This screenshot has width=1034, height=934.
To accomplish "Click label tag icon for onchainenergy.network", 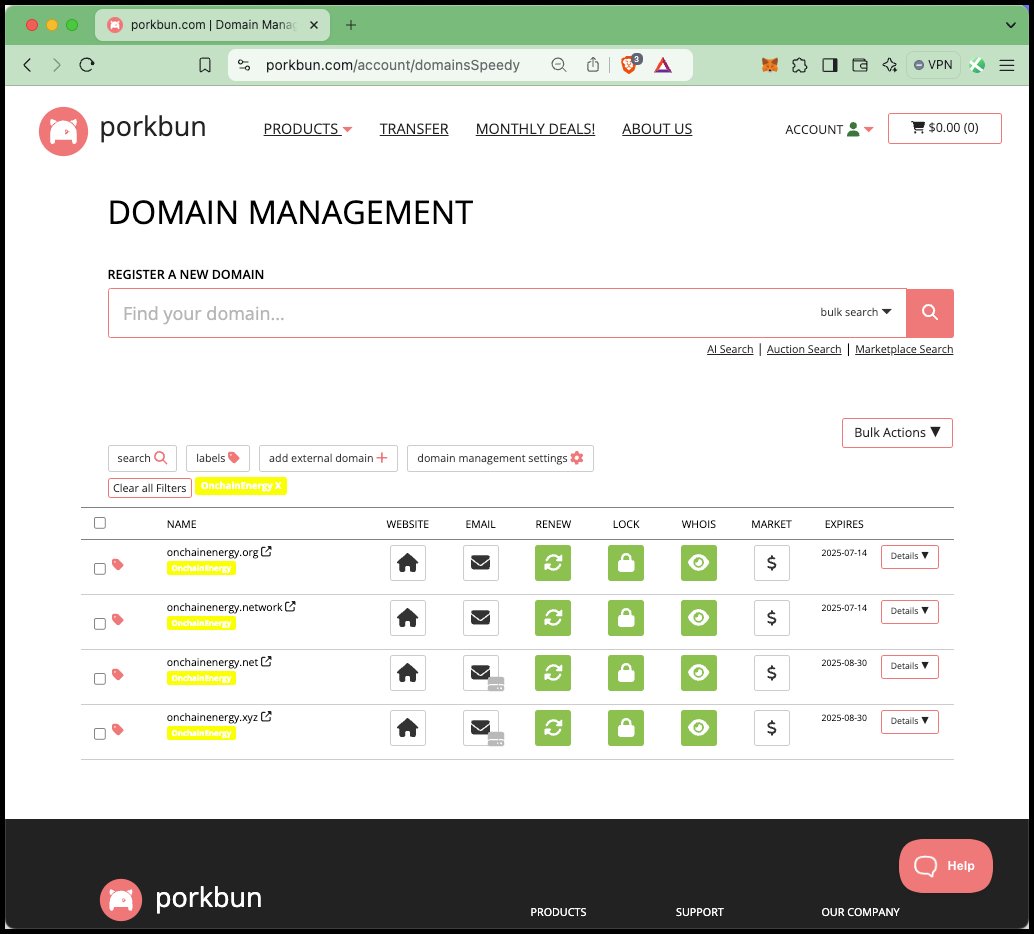I will tap(118, 619).
